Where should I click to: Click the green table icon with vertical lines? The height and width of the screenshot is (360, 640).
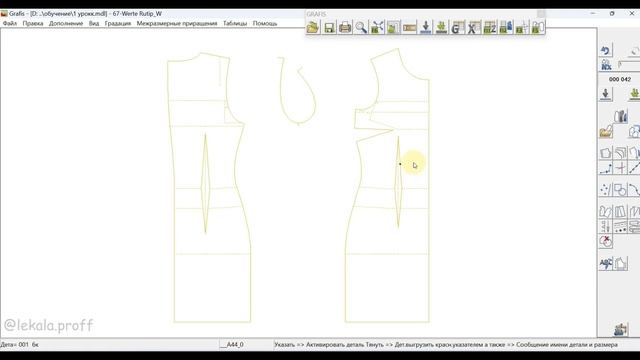(x=522, y=27)
